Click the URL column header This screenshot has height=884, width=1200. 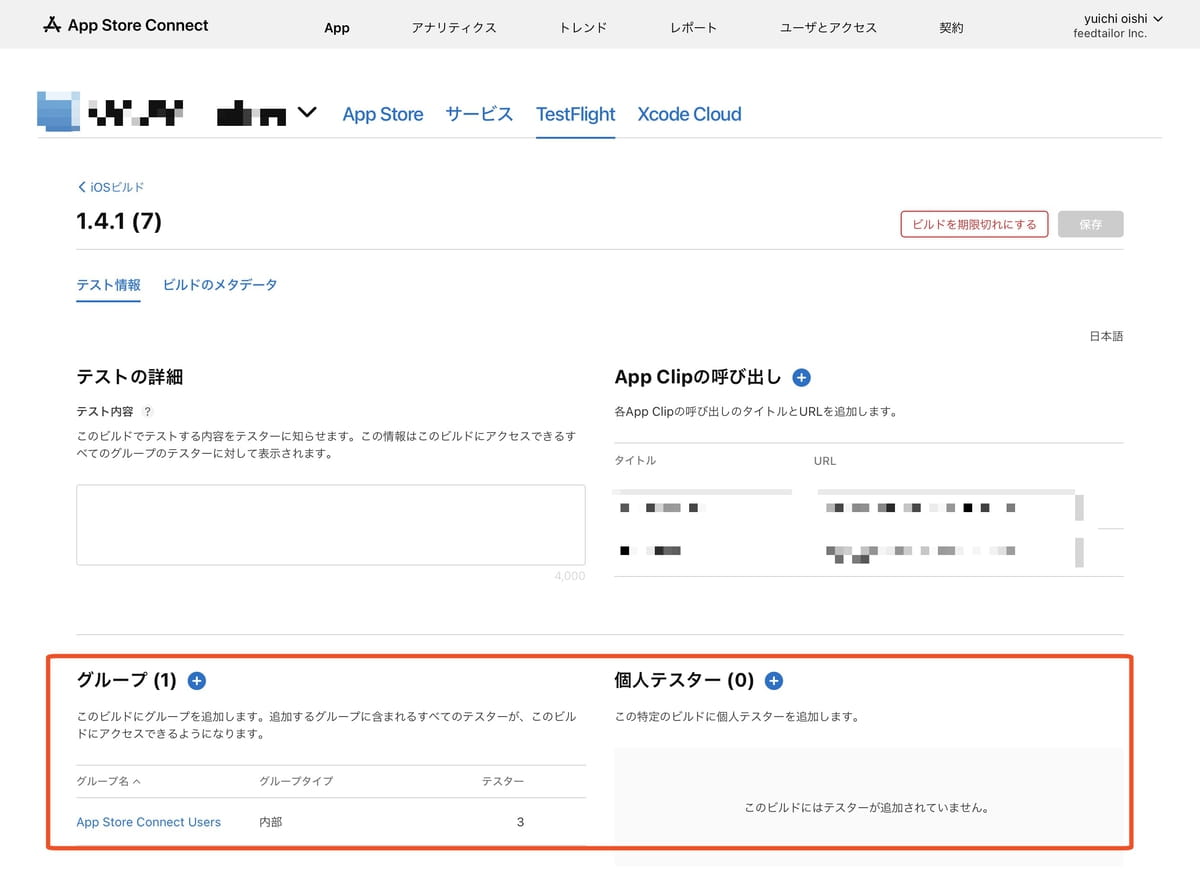[x=825, y=461]
